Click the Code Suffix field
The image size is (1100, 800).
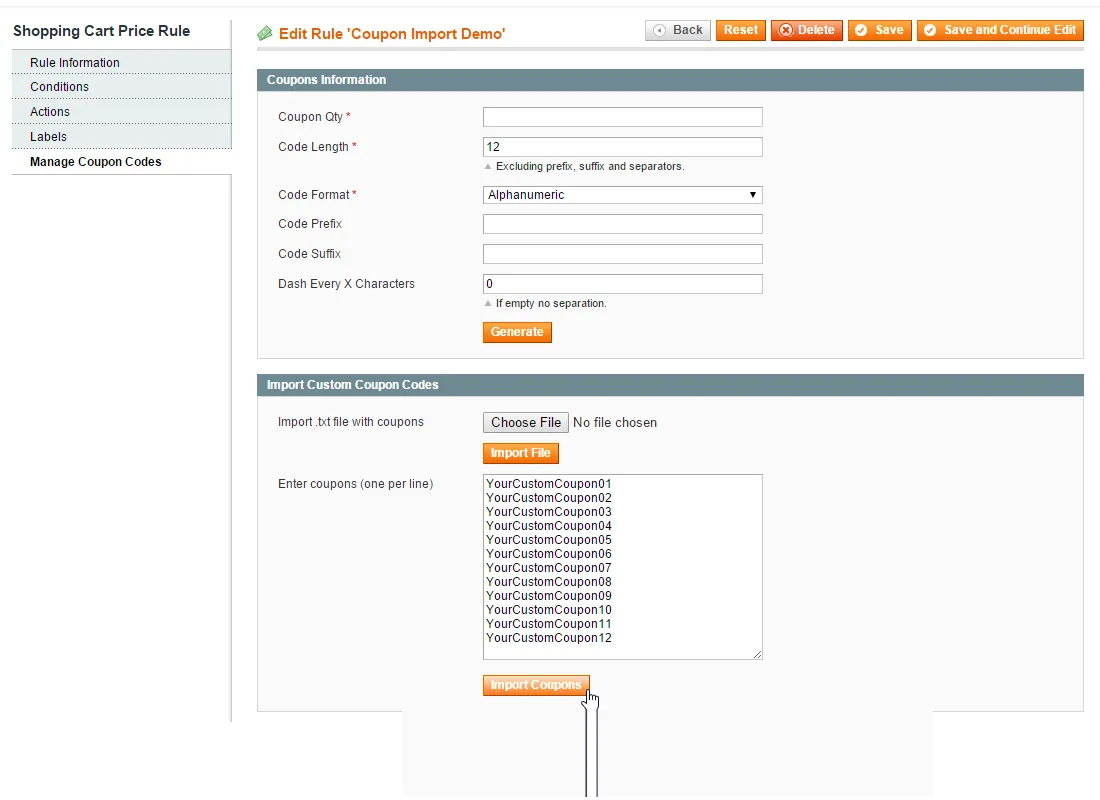(x=622, y=254)
